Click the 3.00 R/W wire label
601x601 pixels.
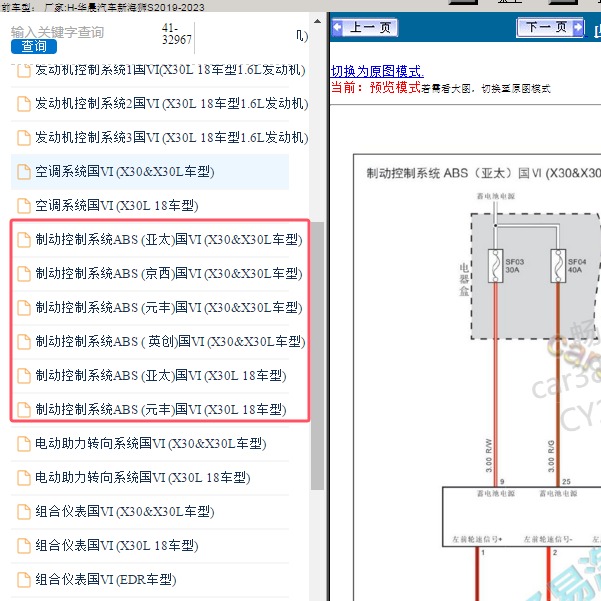(489, 455)
